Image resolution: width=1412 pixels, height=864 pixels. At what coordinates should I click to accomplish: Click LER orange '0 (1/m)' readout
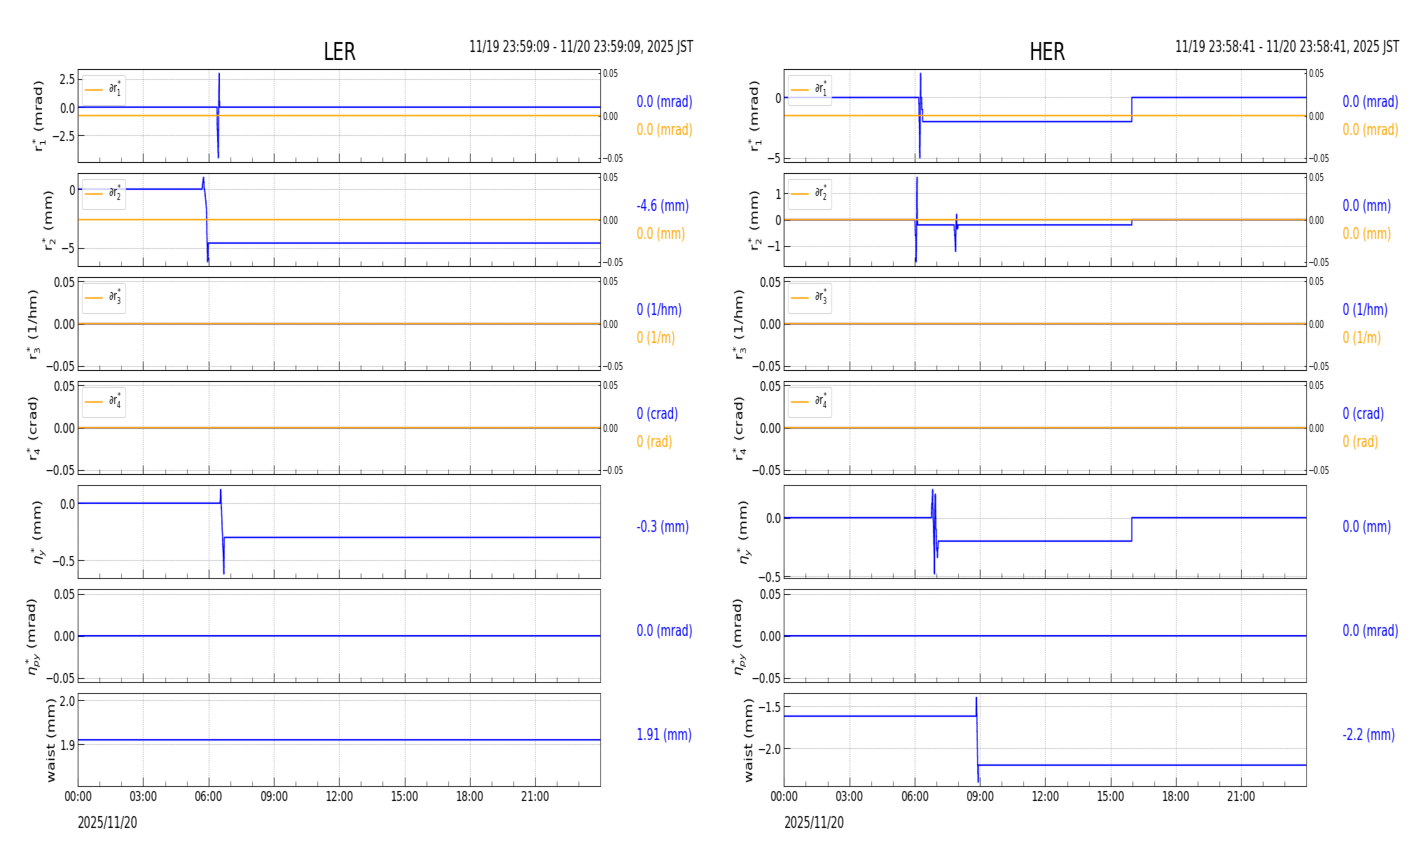click(656, 338)
